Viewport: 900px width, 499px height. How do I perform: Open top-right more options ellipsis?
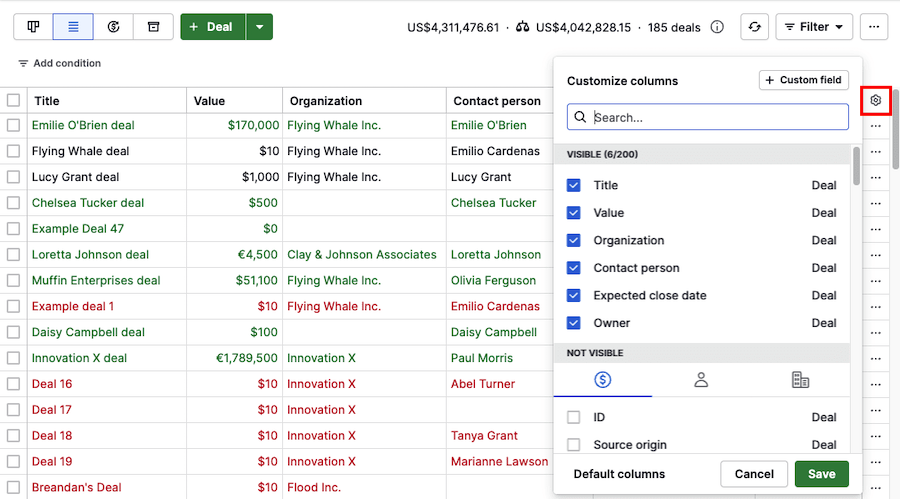874,27
